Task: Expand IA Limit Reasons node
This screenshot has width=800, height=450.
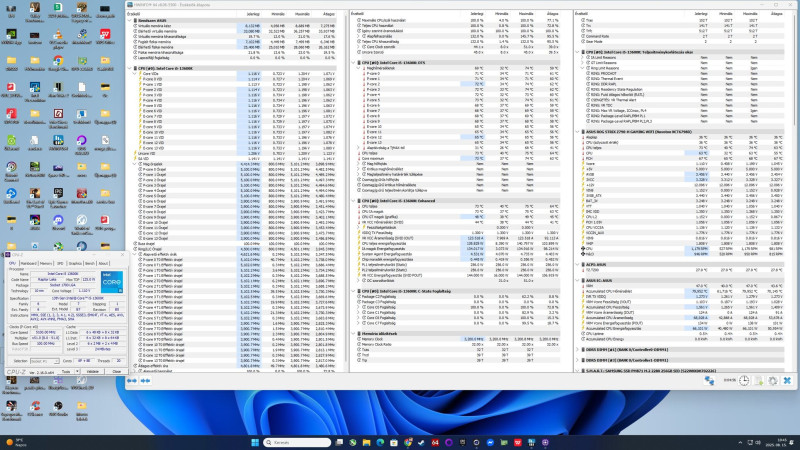Action: (x=582, y=58)
